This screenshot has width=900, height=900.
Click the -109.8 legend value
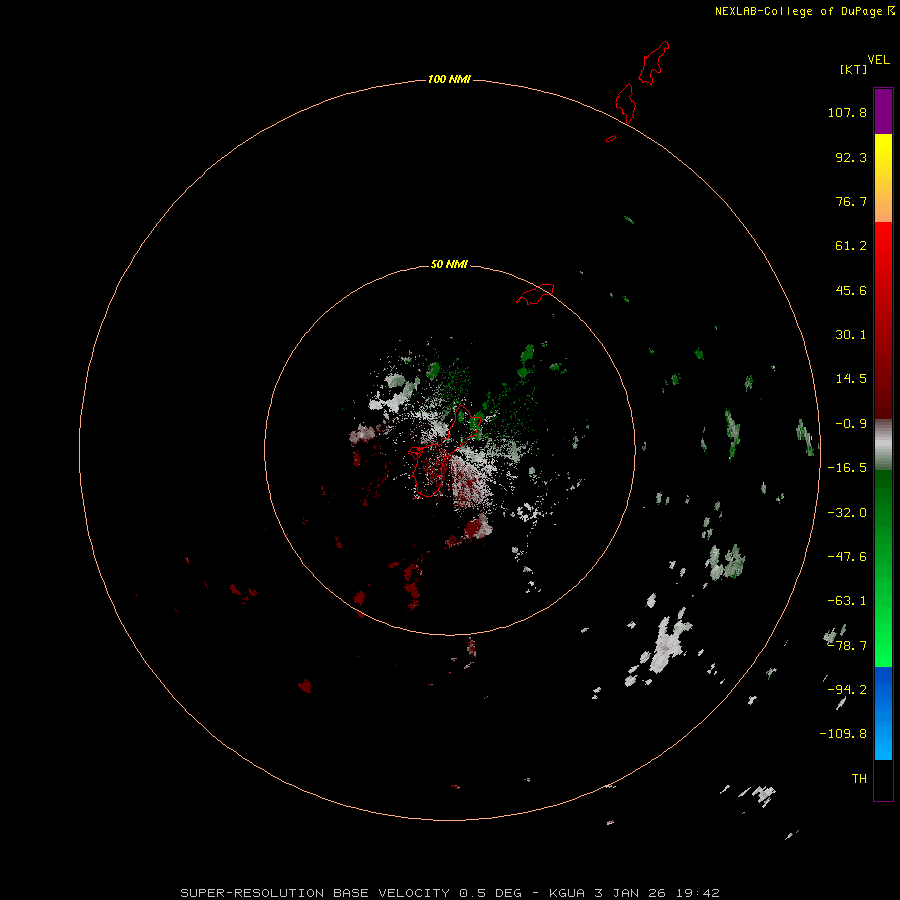(843, 734)
